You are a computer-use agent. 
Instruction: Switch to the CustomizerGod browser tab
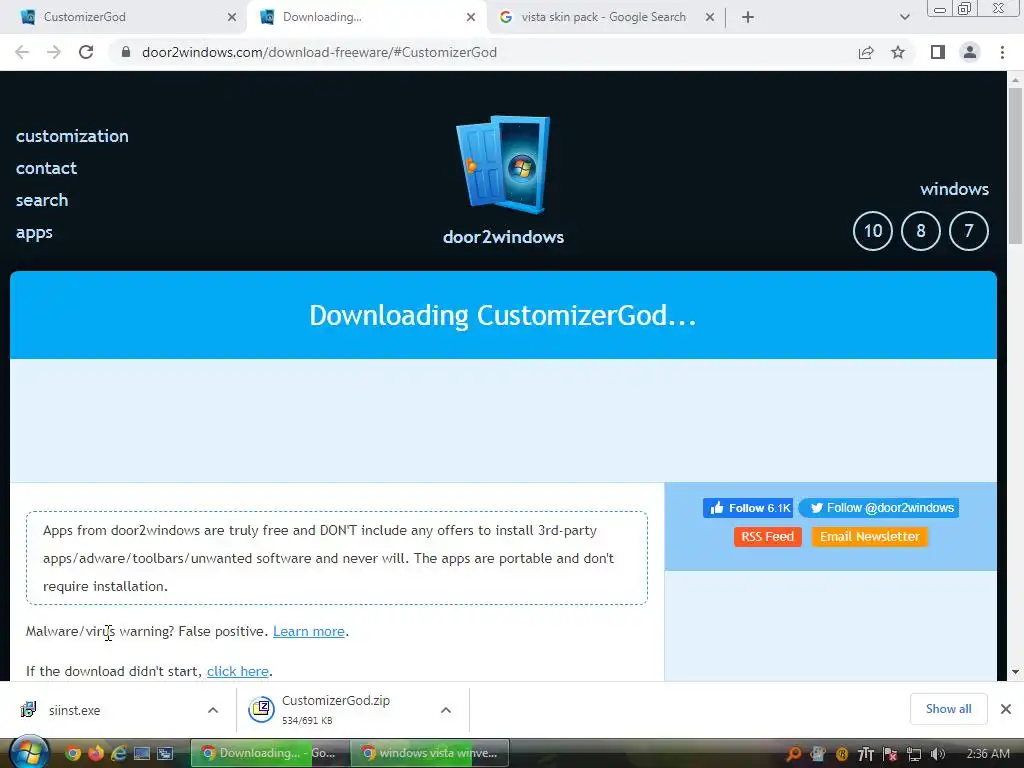[124, 17]
